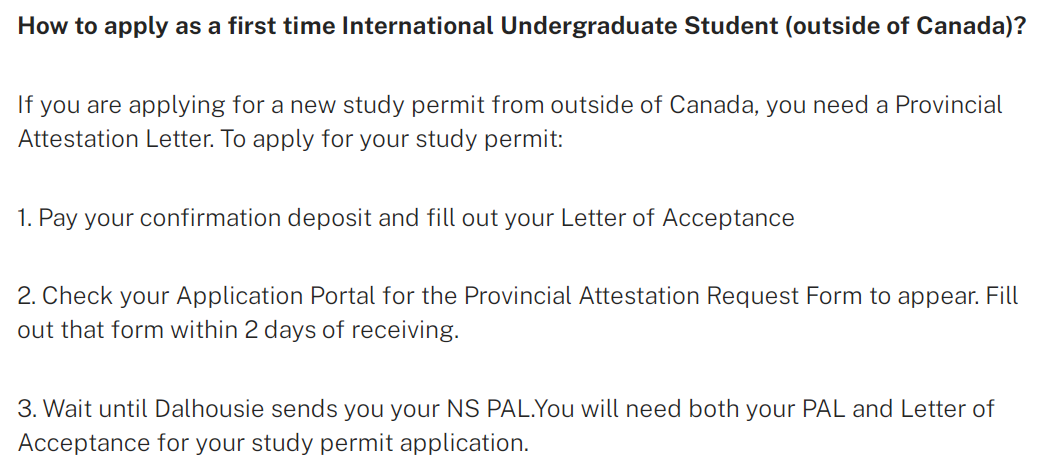Click the sentence beginning "You will need both your PAL"
1041x472 pixels.
click(760, 408)
